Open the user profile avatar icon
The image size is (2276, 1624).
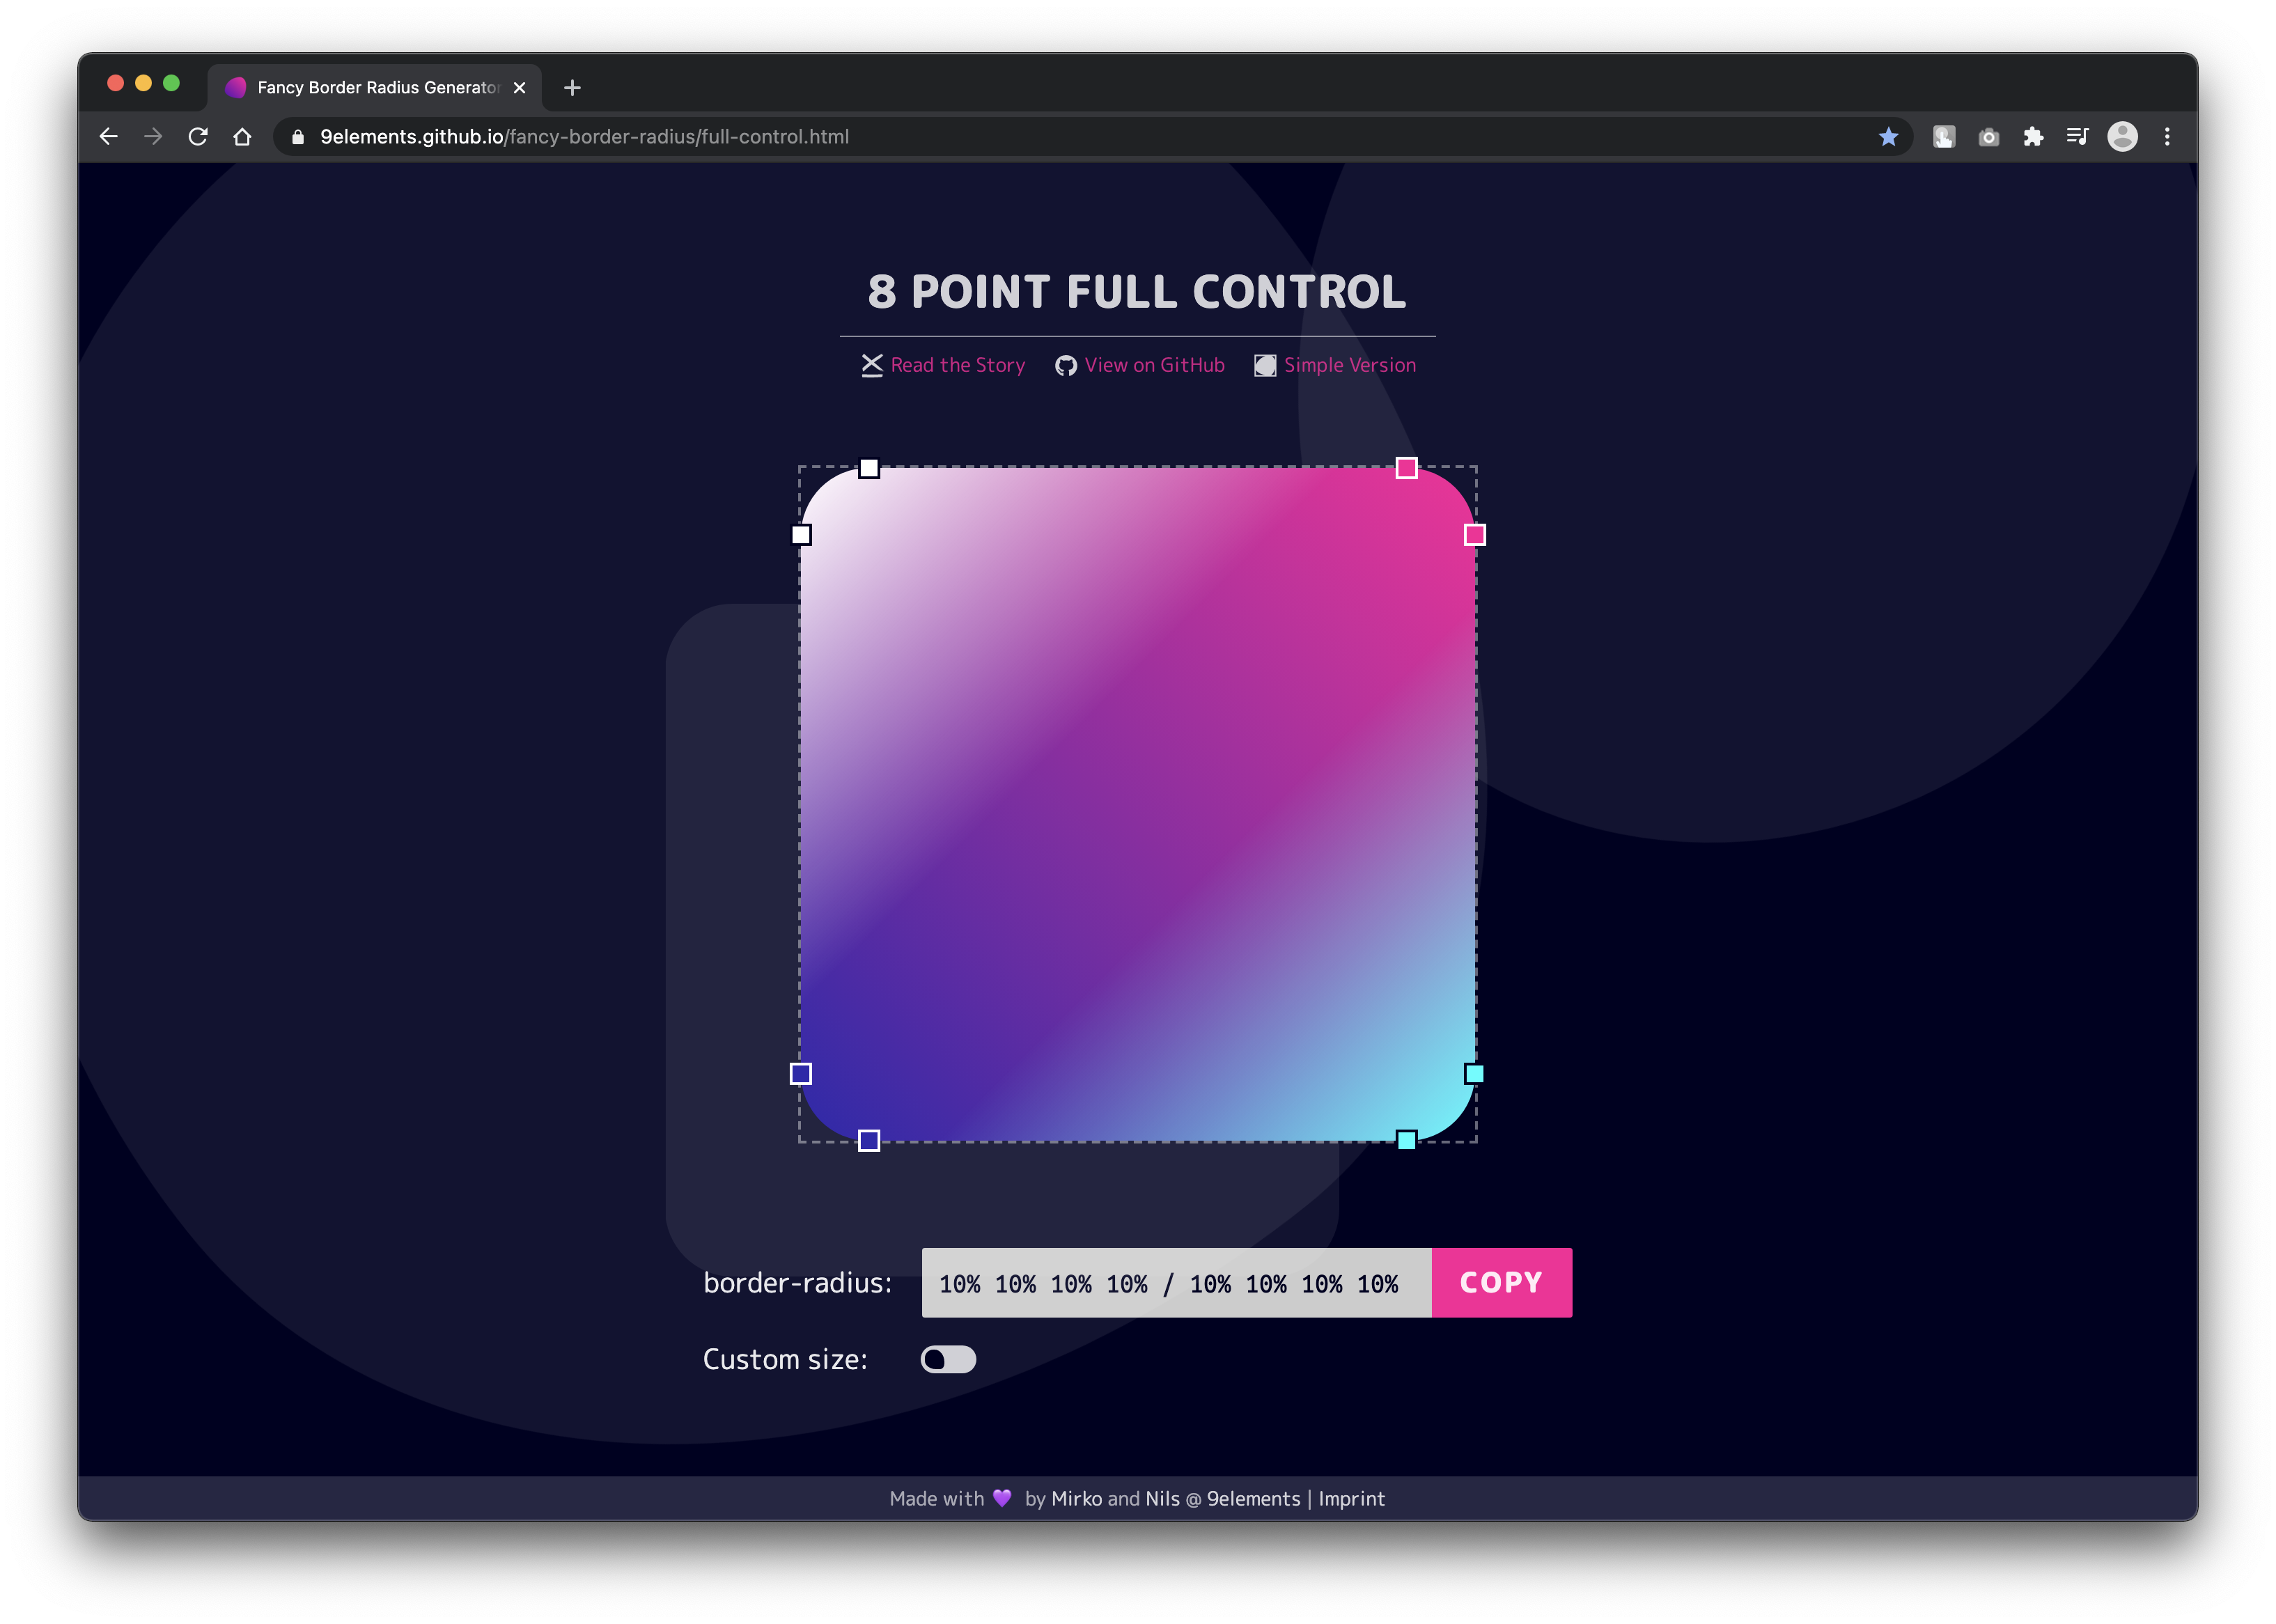click(x=2122, y=137)
